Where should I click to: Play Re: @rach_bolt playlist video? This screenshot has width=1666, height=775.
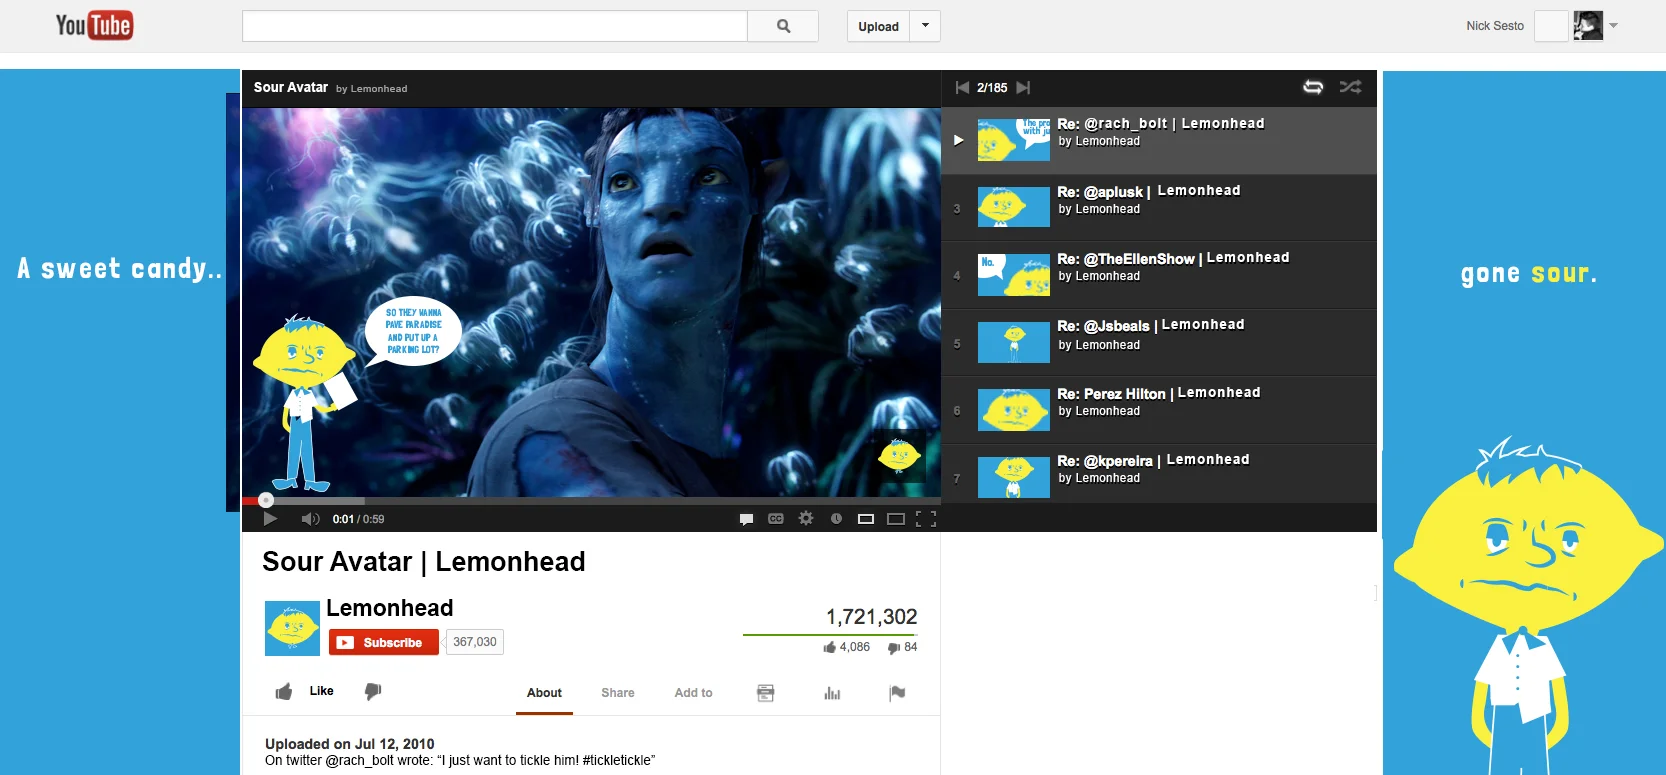[1159, 141]
